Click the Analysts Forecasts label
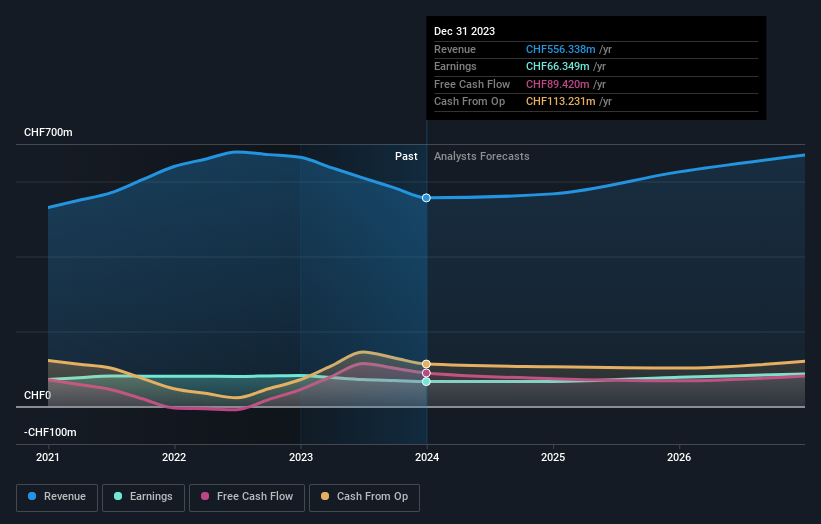The width and height of the screenshot is (821, 524). pyautogui.click(x=482, y=156)
